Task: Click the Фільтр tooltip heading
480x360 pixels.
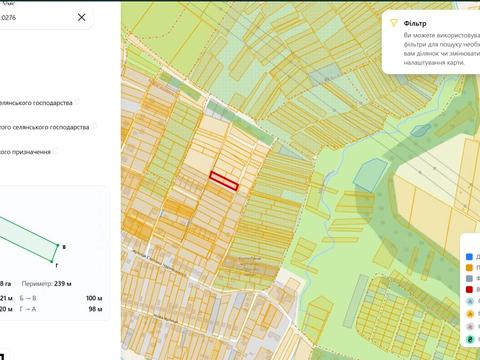Action: point(415,23)
